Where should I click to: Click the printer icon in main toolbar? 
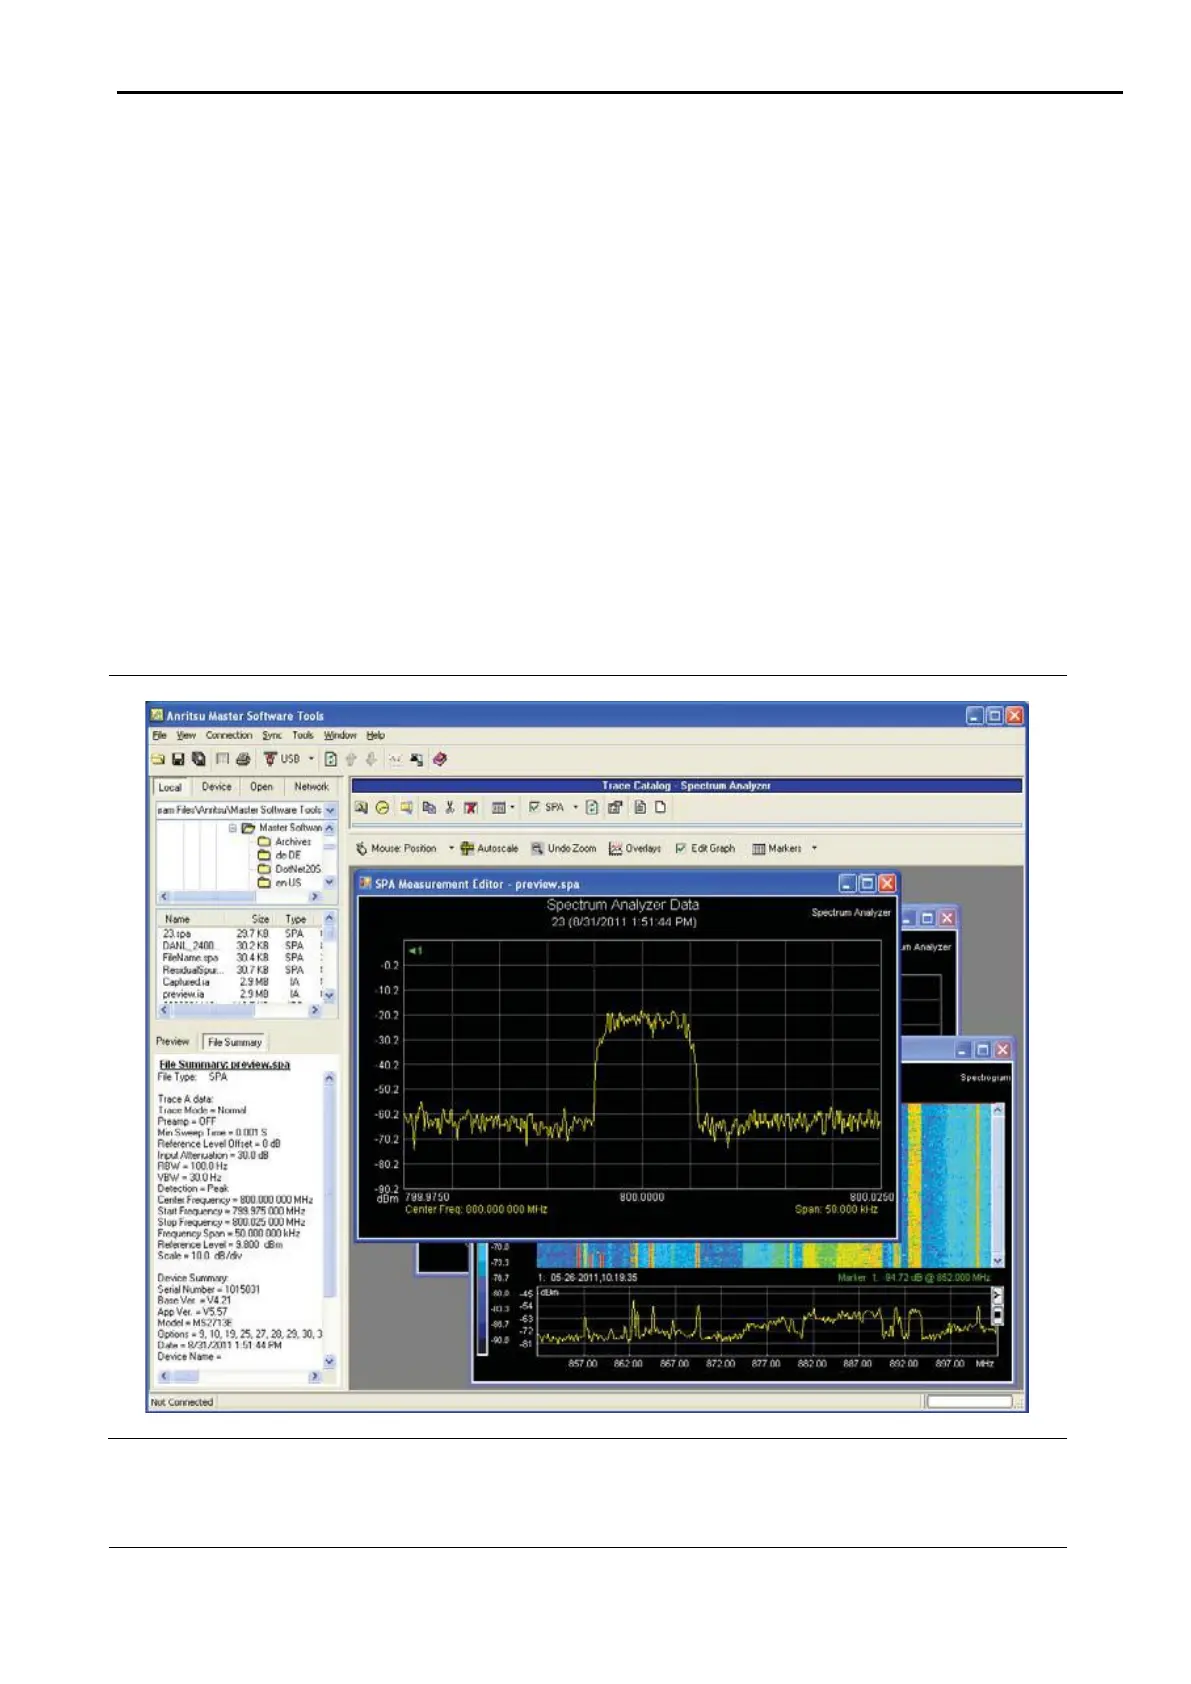242,759
